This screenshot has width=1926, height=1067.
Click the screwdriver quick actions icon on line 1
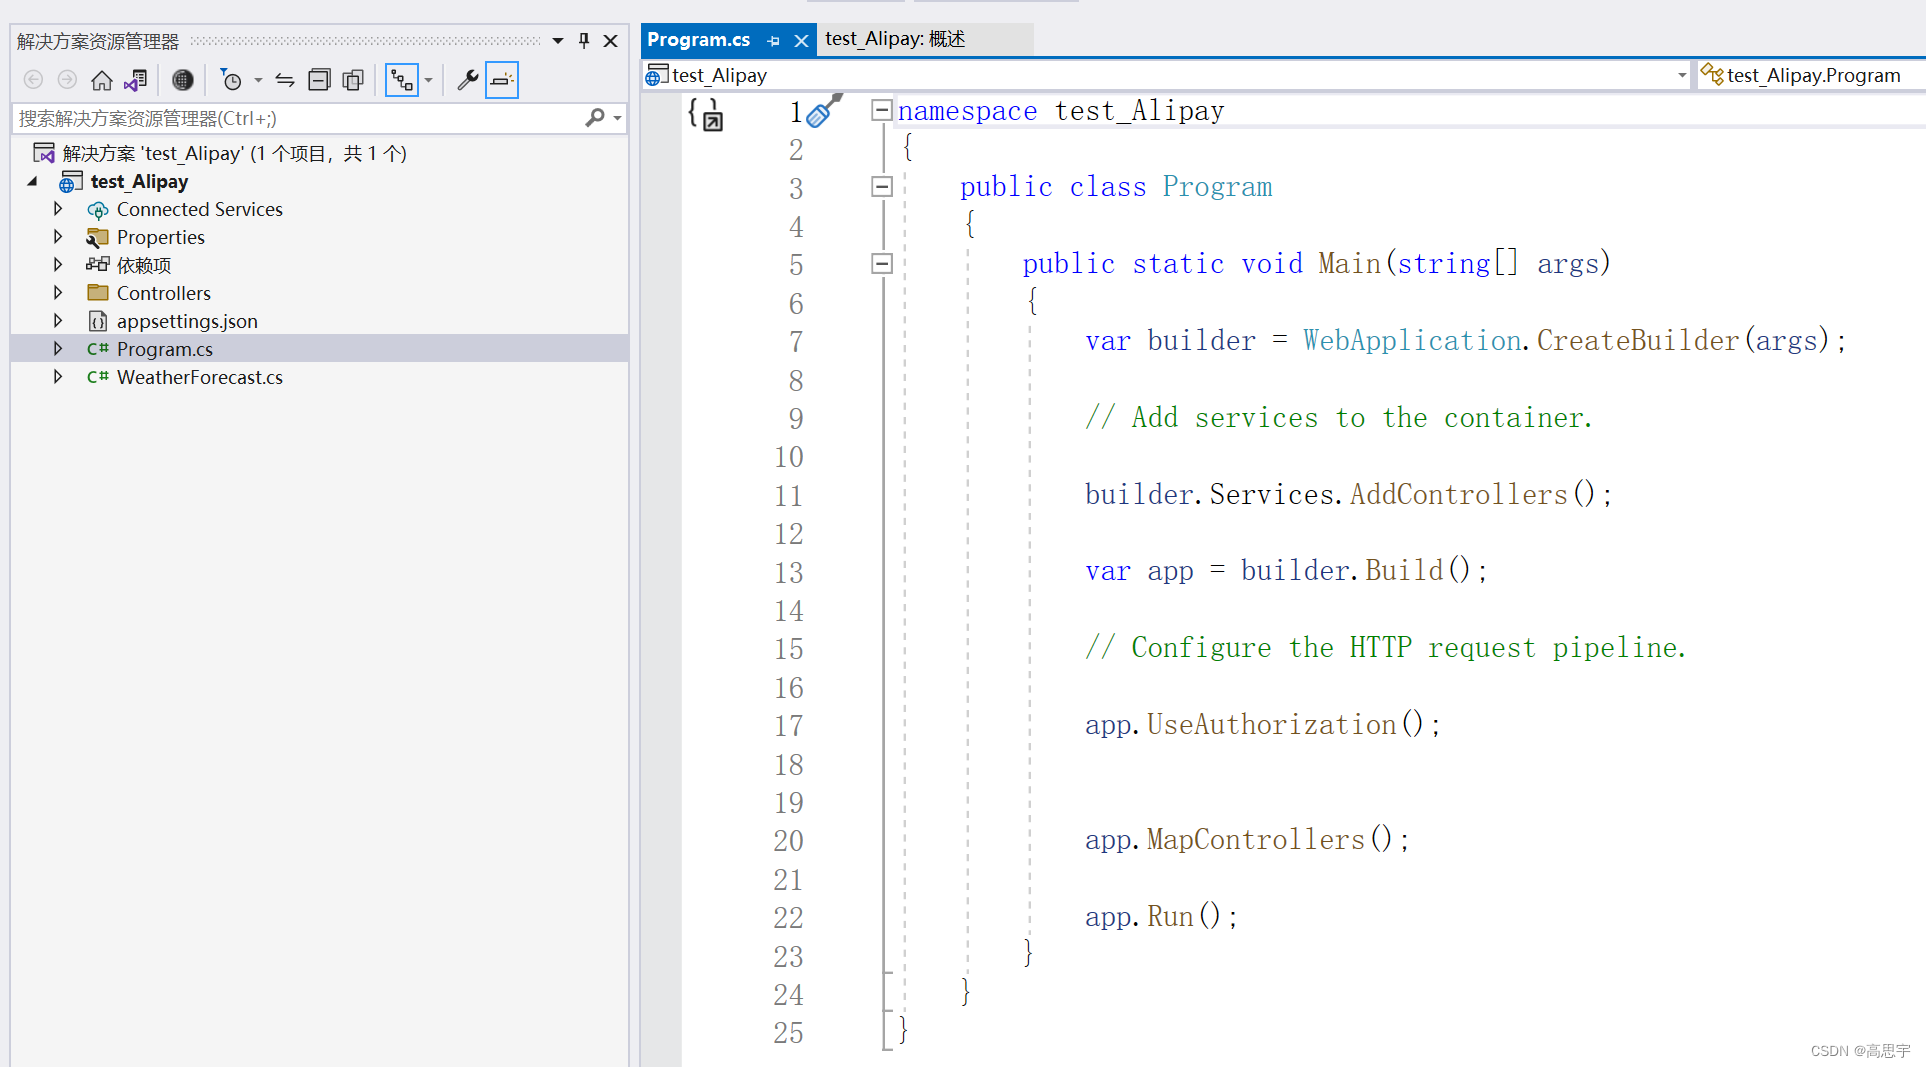coord(823,111)
